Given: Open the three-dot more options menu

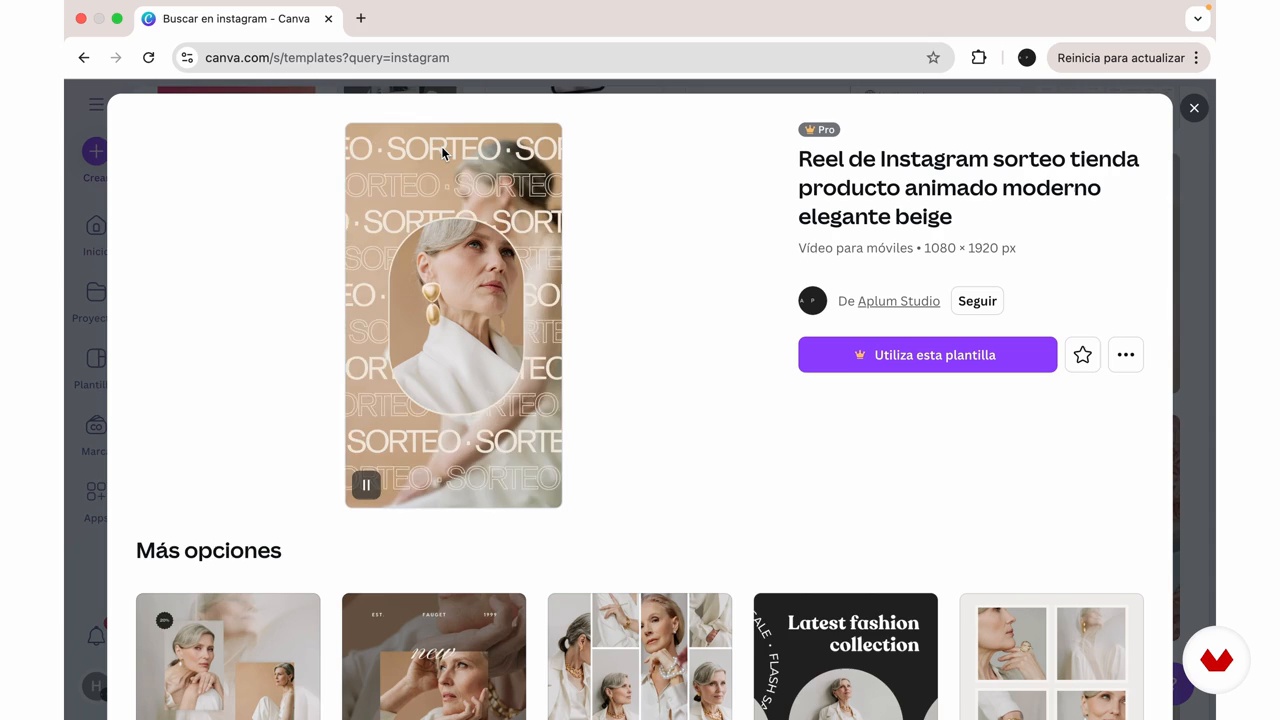Looking at the screenshot, I should pyautogui.click(x=1126, y=355).
